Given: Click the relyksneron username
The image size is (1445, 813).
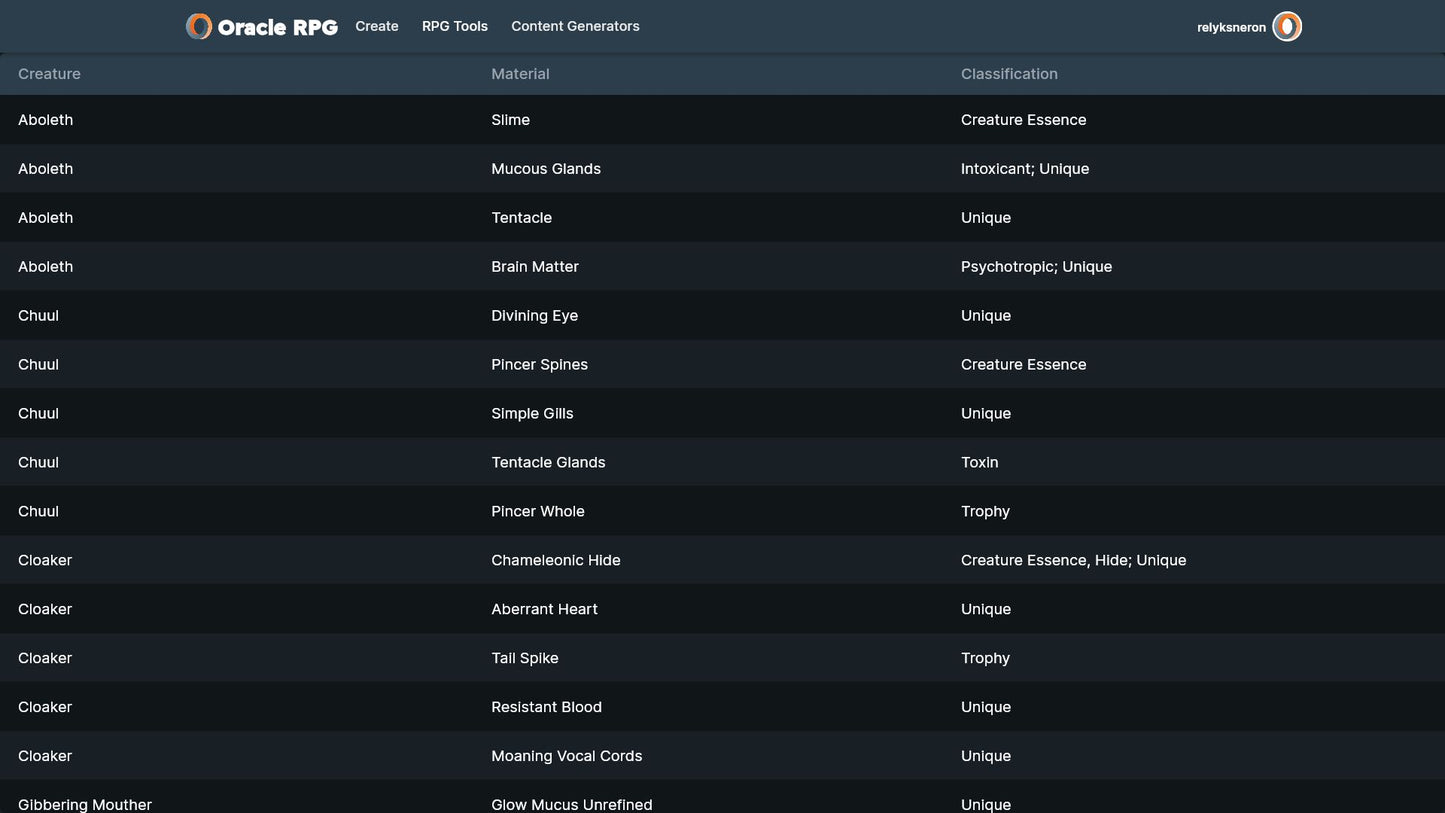Looking at the screenshot, I should (1231, 28).
